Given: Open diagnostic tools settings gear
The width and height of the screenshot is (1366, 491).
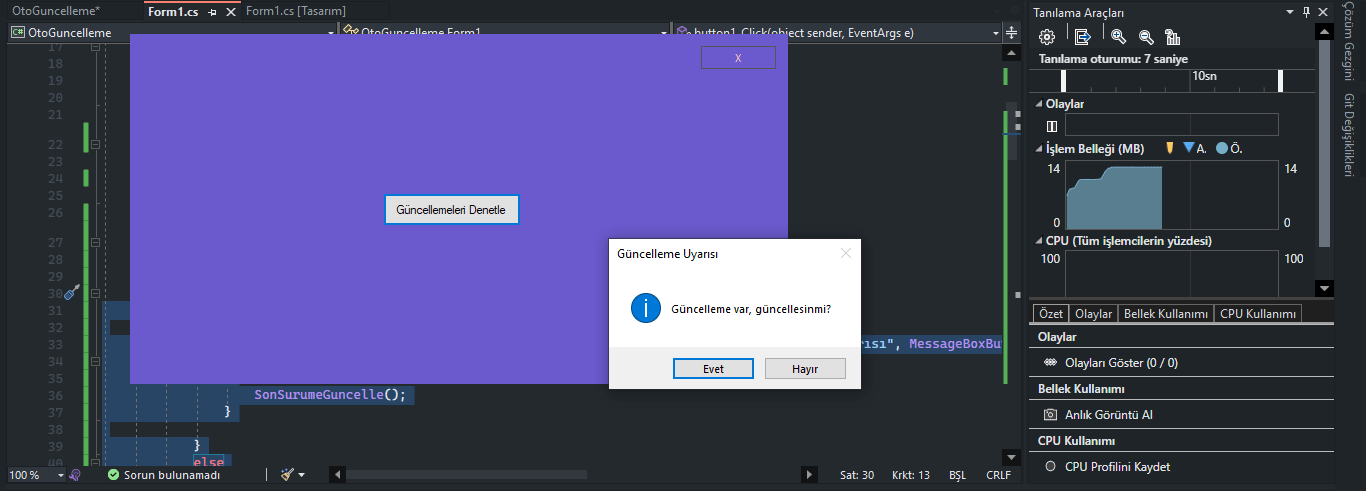Looking at the screenshot, I should click(x=1047, y=37).
